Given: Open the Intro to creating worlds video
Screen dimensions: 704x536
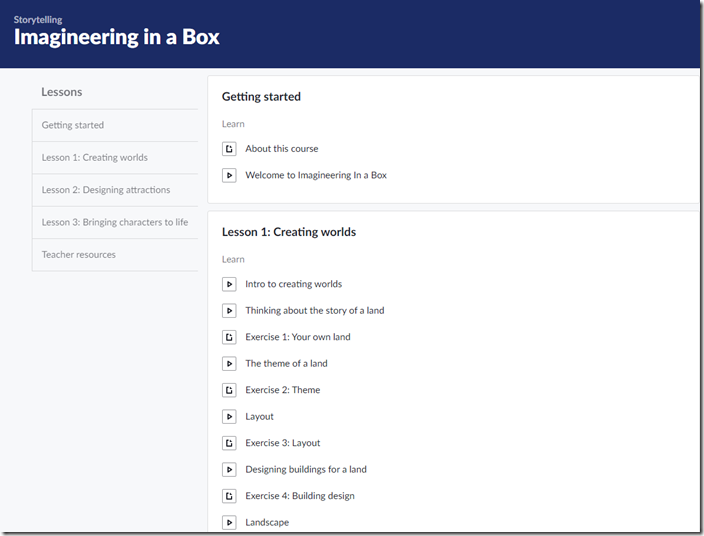Looking at the screenshot, I should (293, 284).
